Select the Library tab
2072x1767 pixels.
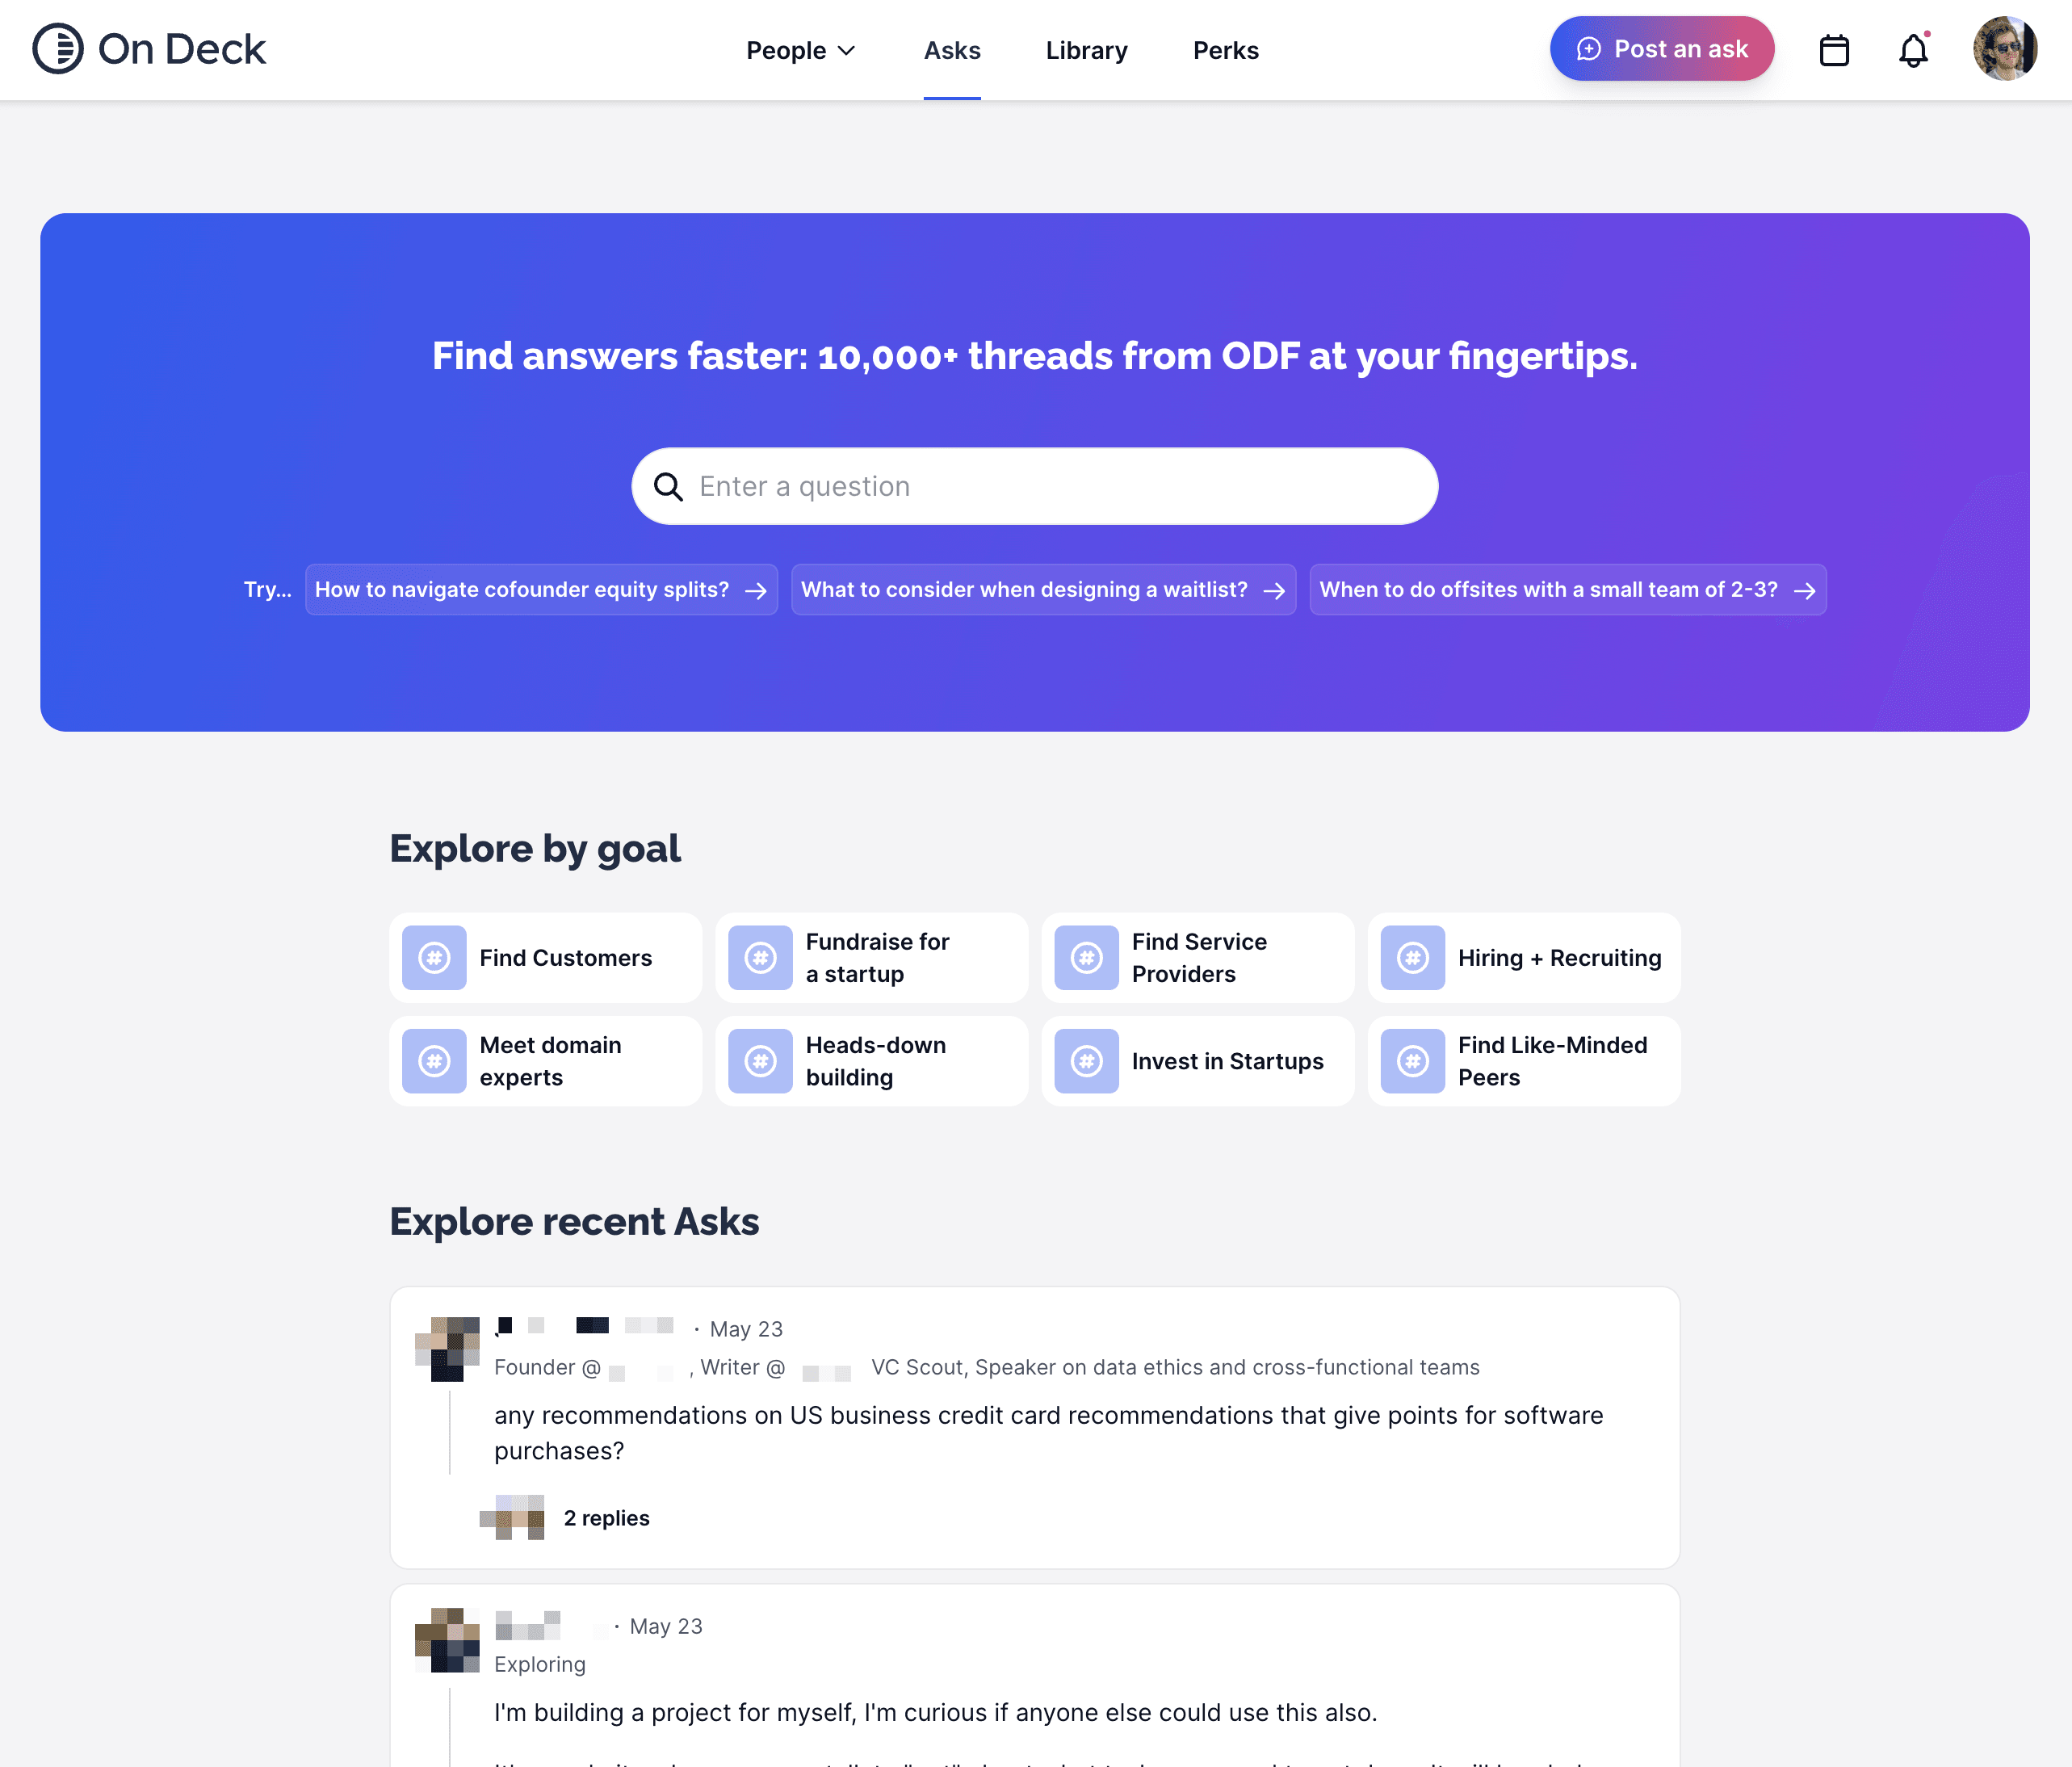point(1085,49)
